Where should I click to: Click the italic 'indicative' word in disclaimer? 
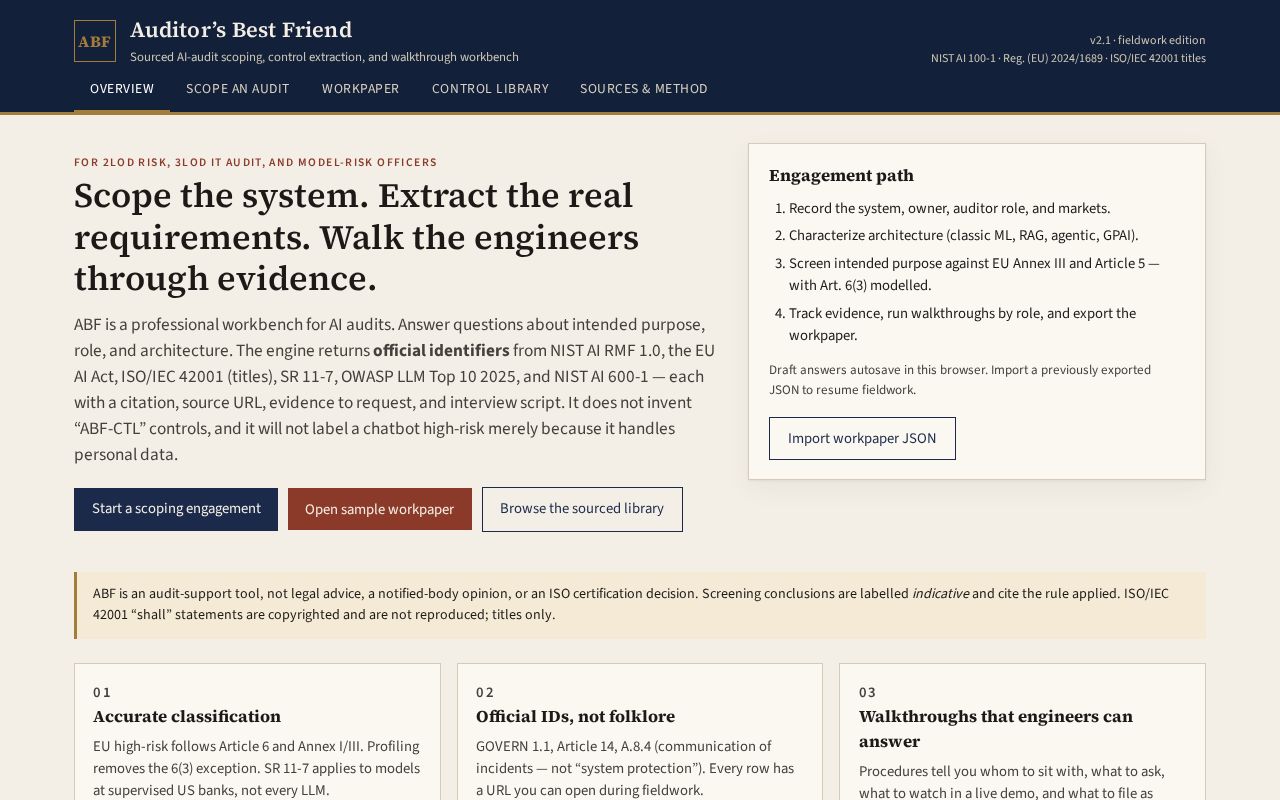940,594
